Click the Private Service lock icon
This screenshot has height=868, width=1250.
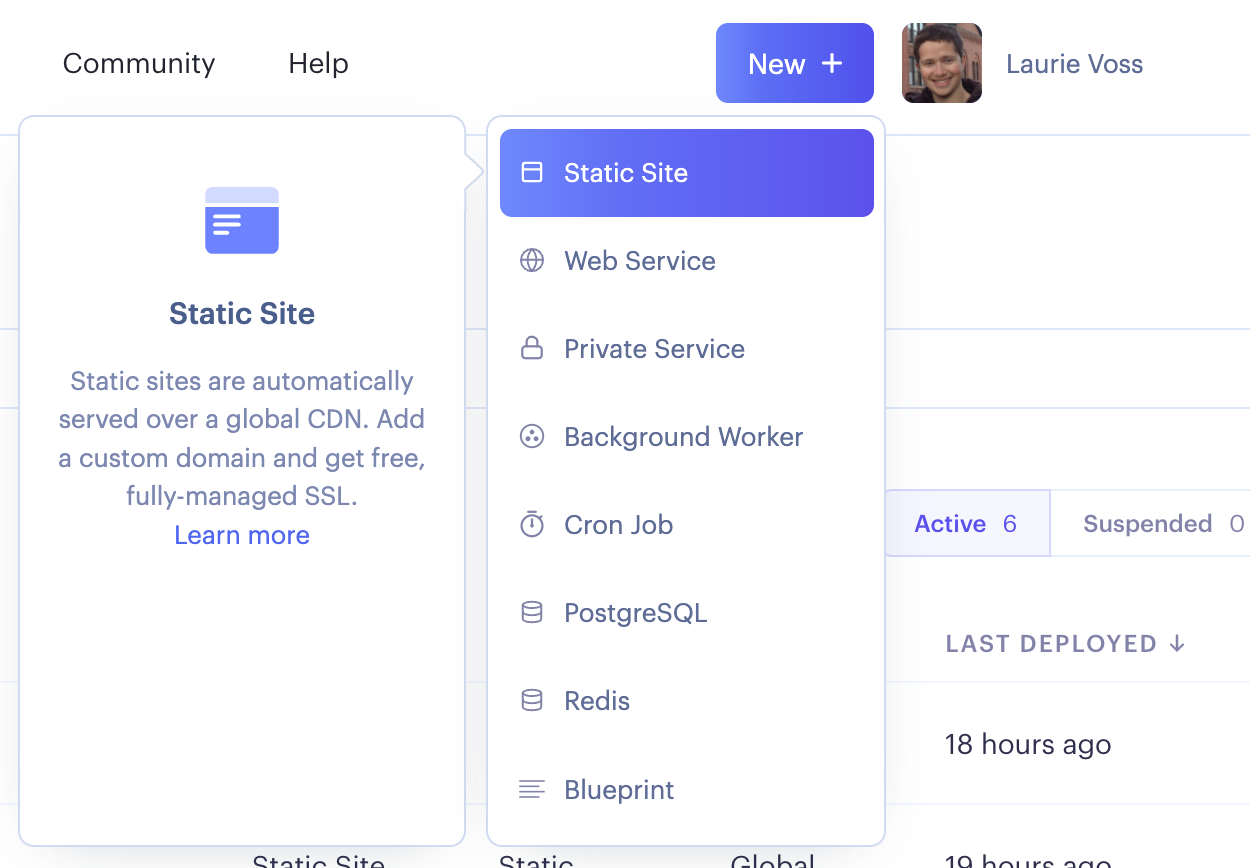click(532, 349)
